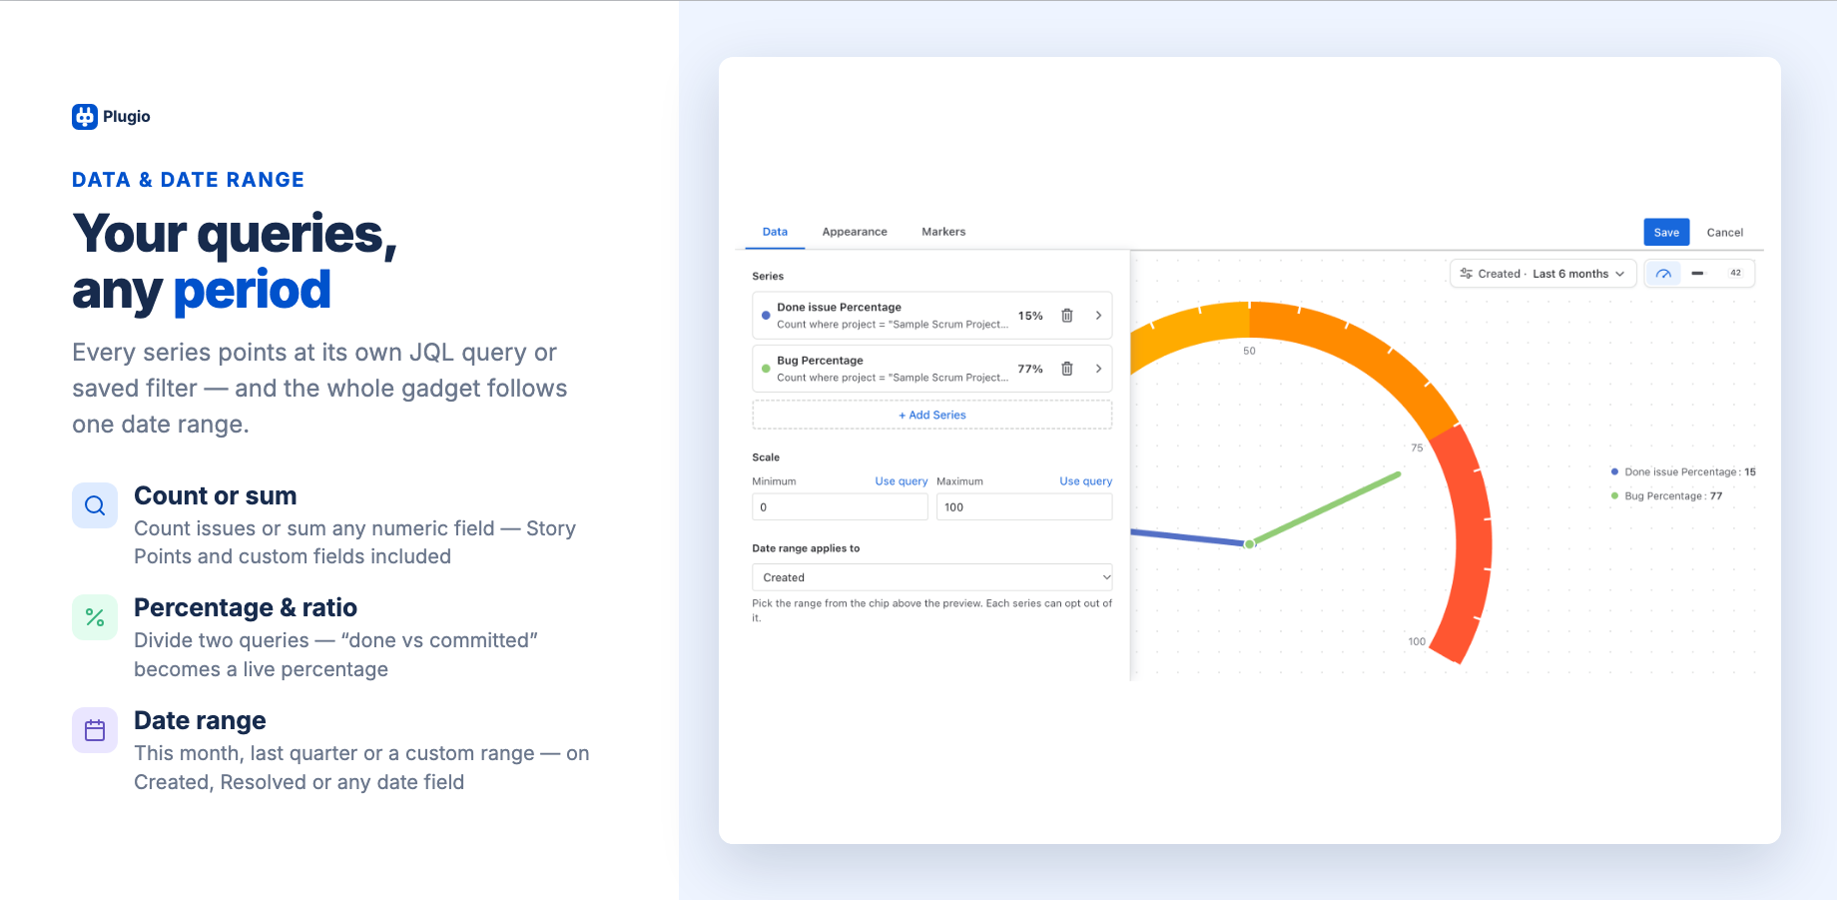Viewport: 1837px width, 900px height.
Task: Click the green gauge needle
Action: [x=1325, y=509]
